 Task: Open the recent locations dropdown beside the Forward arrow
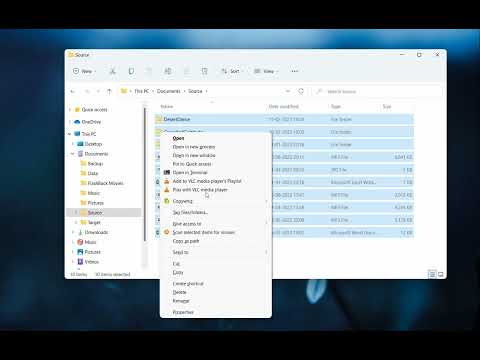[x=98, y=91]
